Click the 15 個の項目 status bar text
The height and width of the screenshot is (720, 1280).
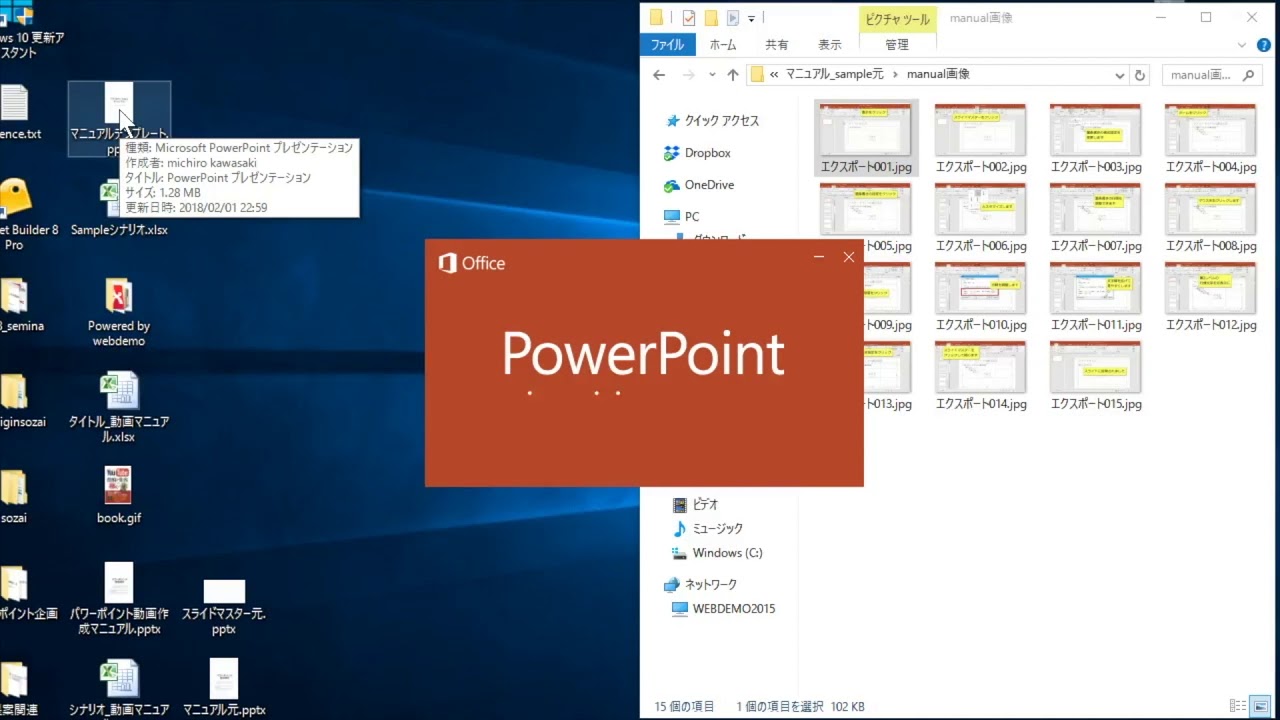pyautogui.click(x=685, y=707)
